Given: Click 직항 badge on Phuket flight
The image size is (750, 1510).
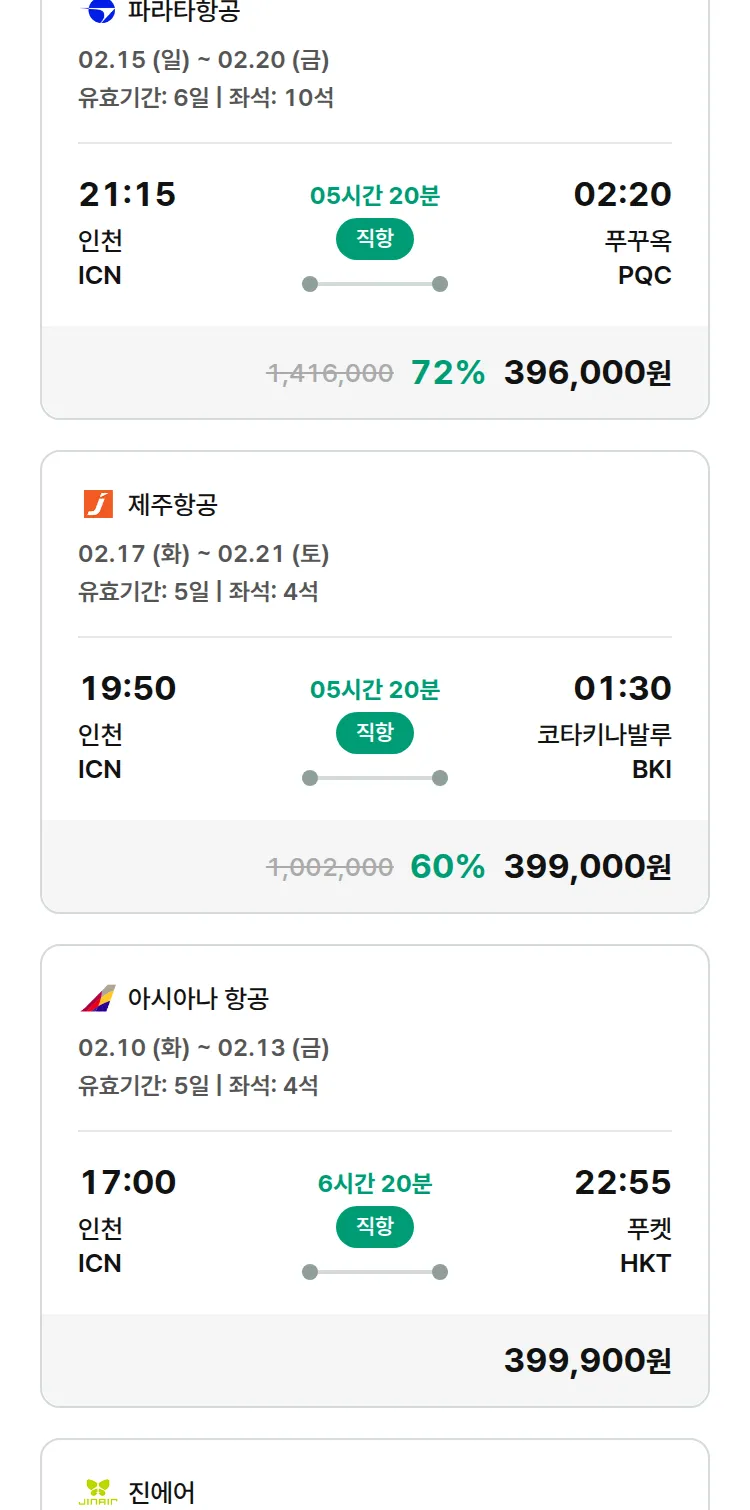Looking at the screenshot, I should (x=375, y=1227).
